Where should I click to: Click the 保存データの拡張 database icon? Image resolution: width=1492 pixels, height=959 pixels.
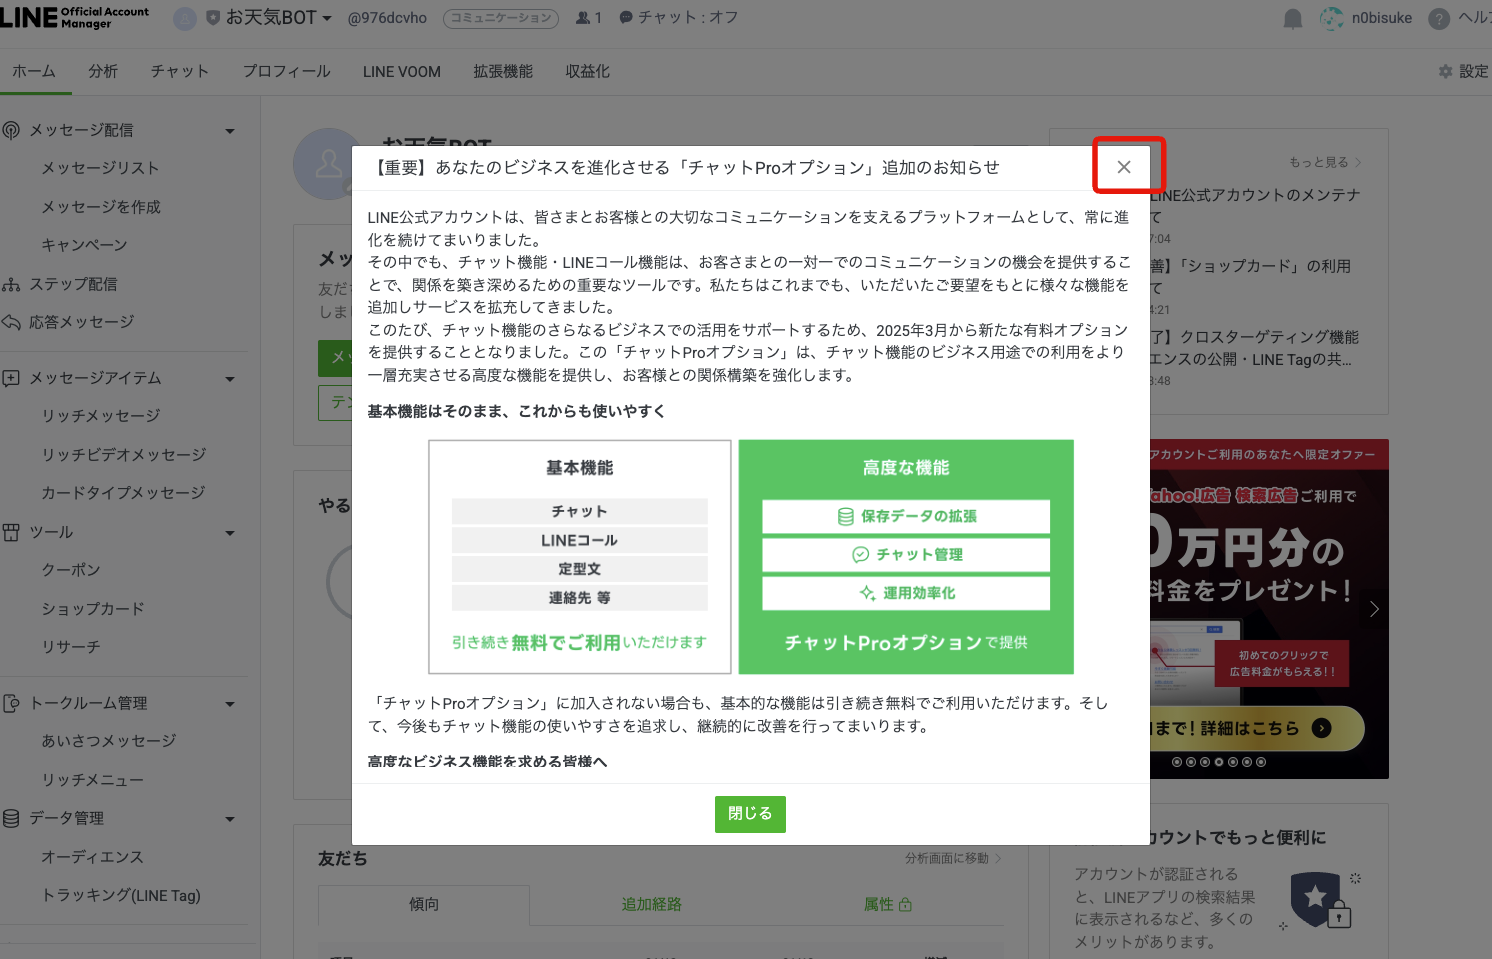(x=846, y=517)
